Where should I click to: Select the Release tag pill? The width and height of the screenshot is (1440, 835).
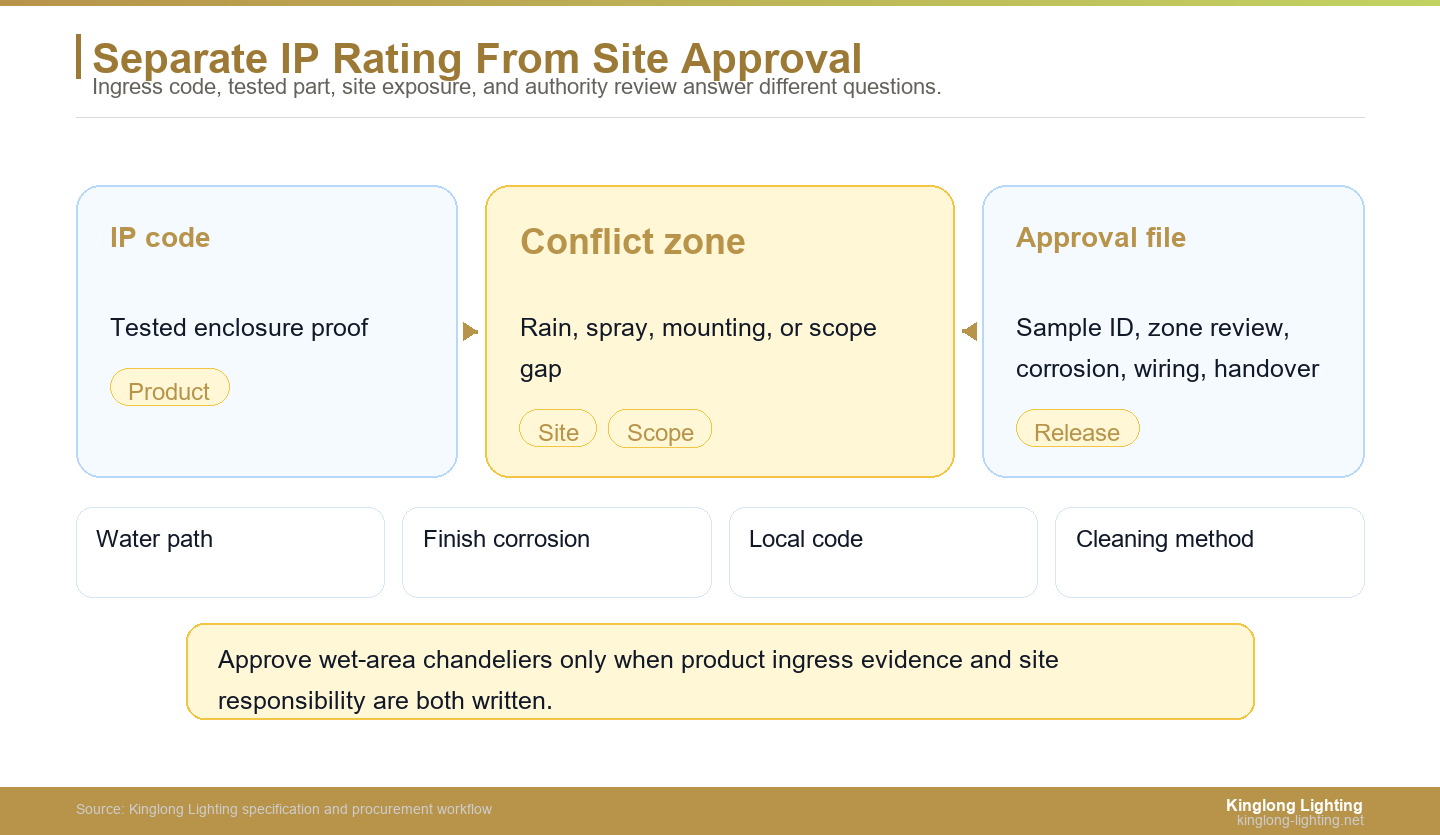point(1078,429)
